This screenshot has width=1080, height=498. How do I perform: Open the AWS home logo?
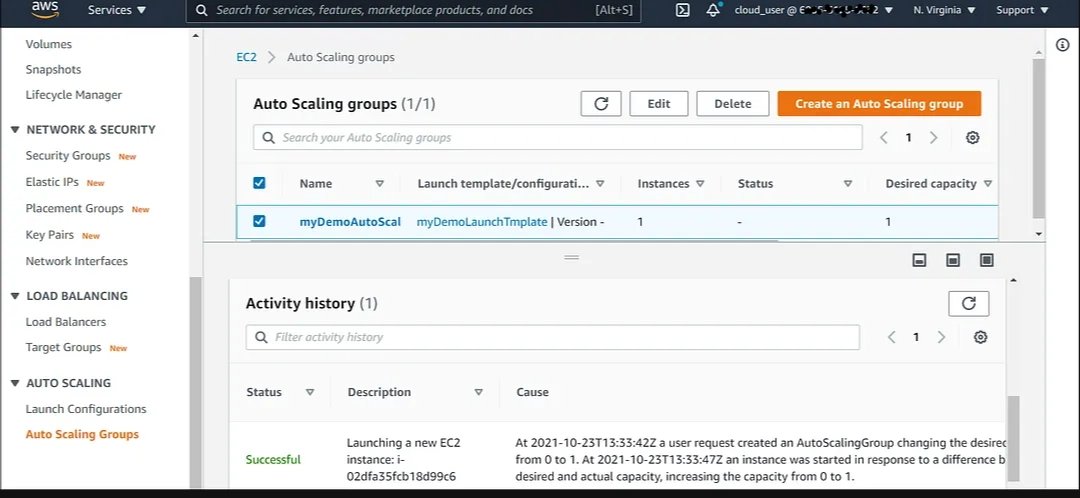pos(45,10)
